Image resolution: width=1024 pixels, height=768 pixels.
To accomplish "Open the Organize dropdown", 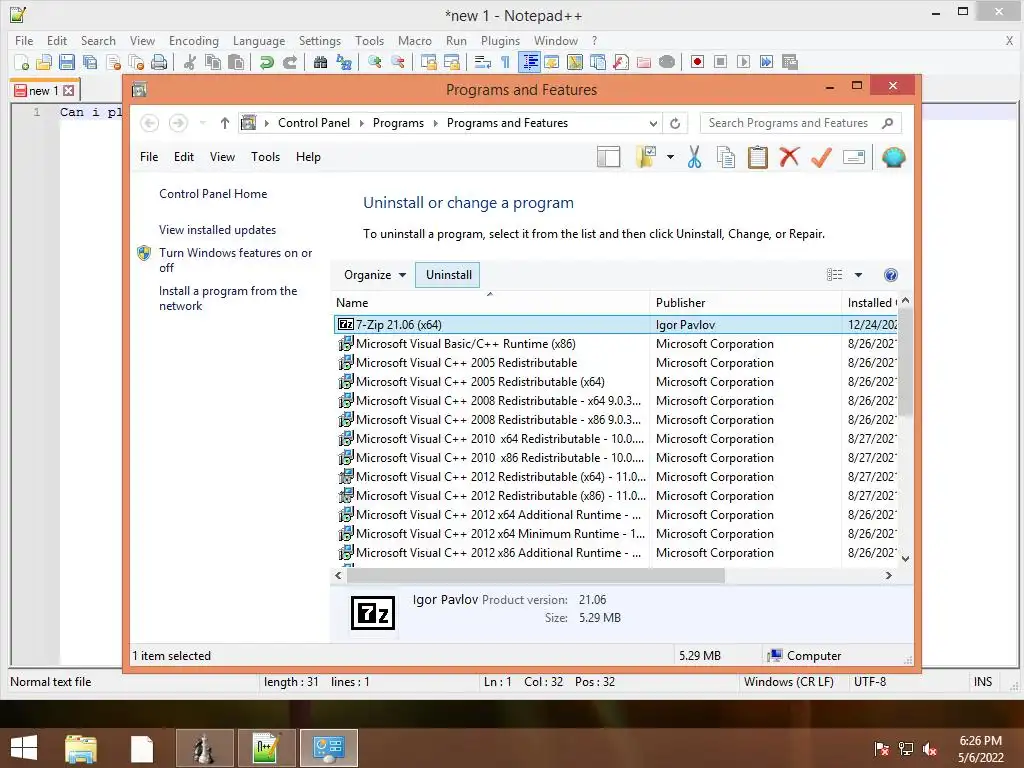I will [x=375, y=275].
